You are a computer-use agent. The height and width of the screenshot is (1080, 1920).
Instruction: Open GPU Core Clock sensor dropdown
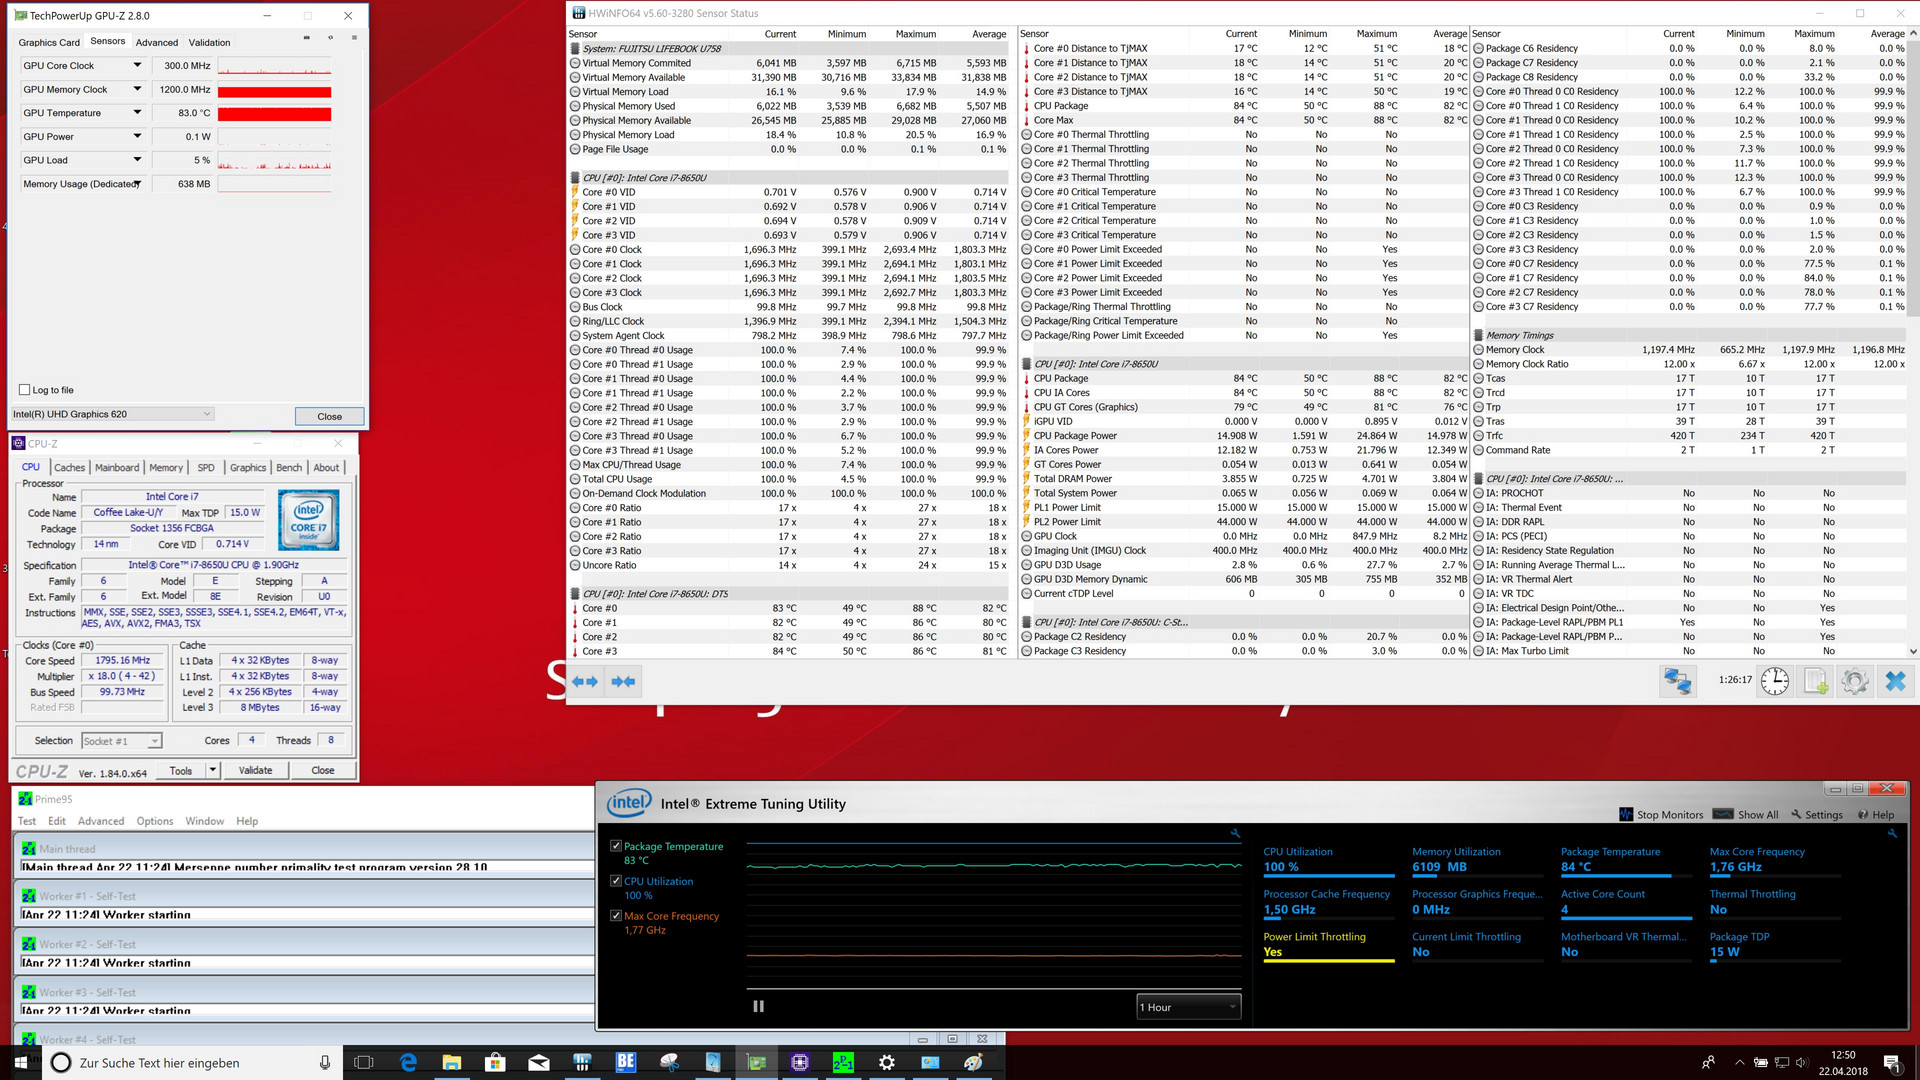pyautogui.click(x=137, y=66)
